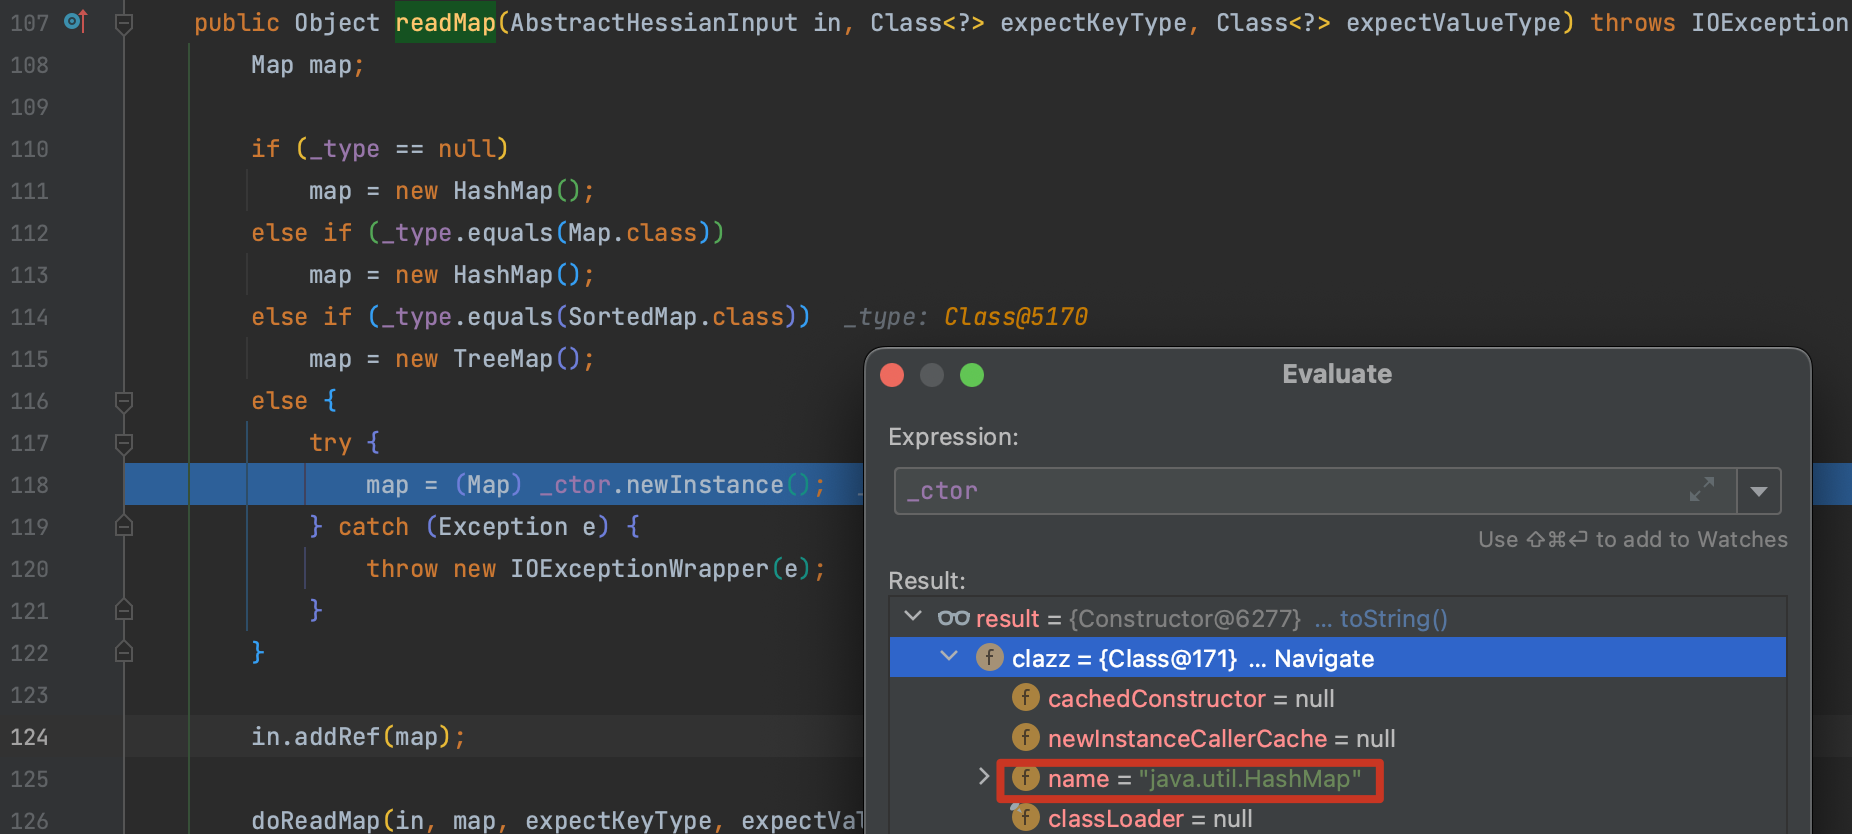Click the Navigate link on clazz row
This screenshot has height=834, width=1852.
click(x=1324, y=659)
